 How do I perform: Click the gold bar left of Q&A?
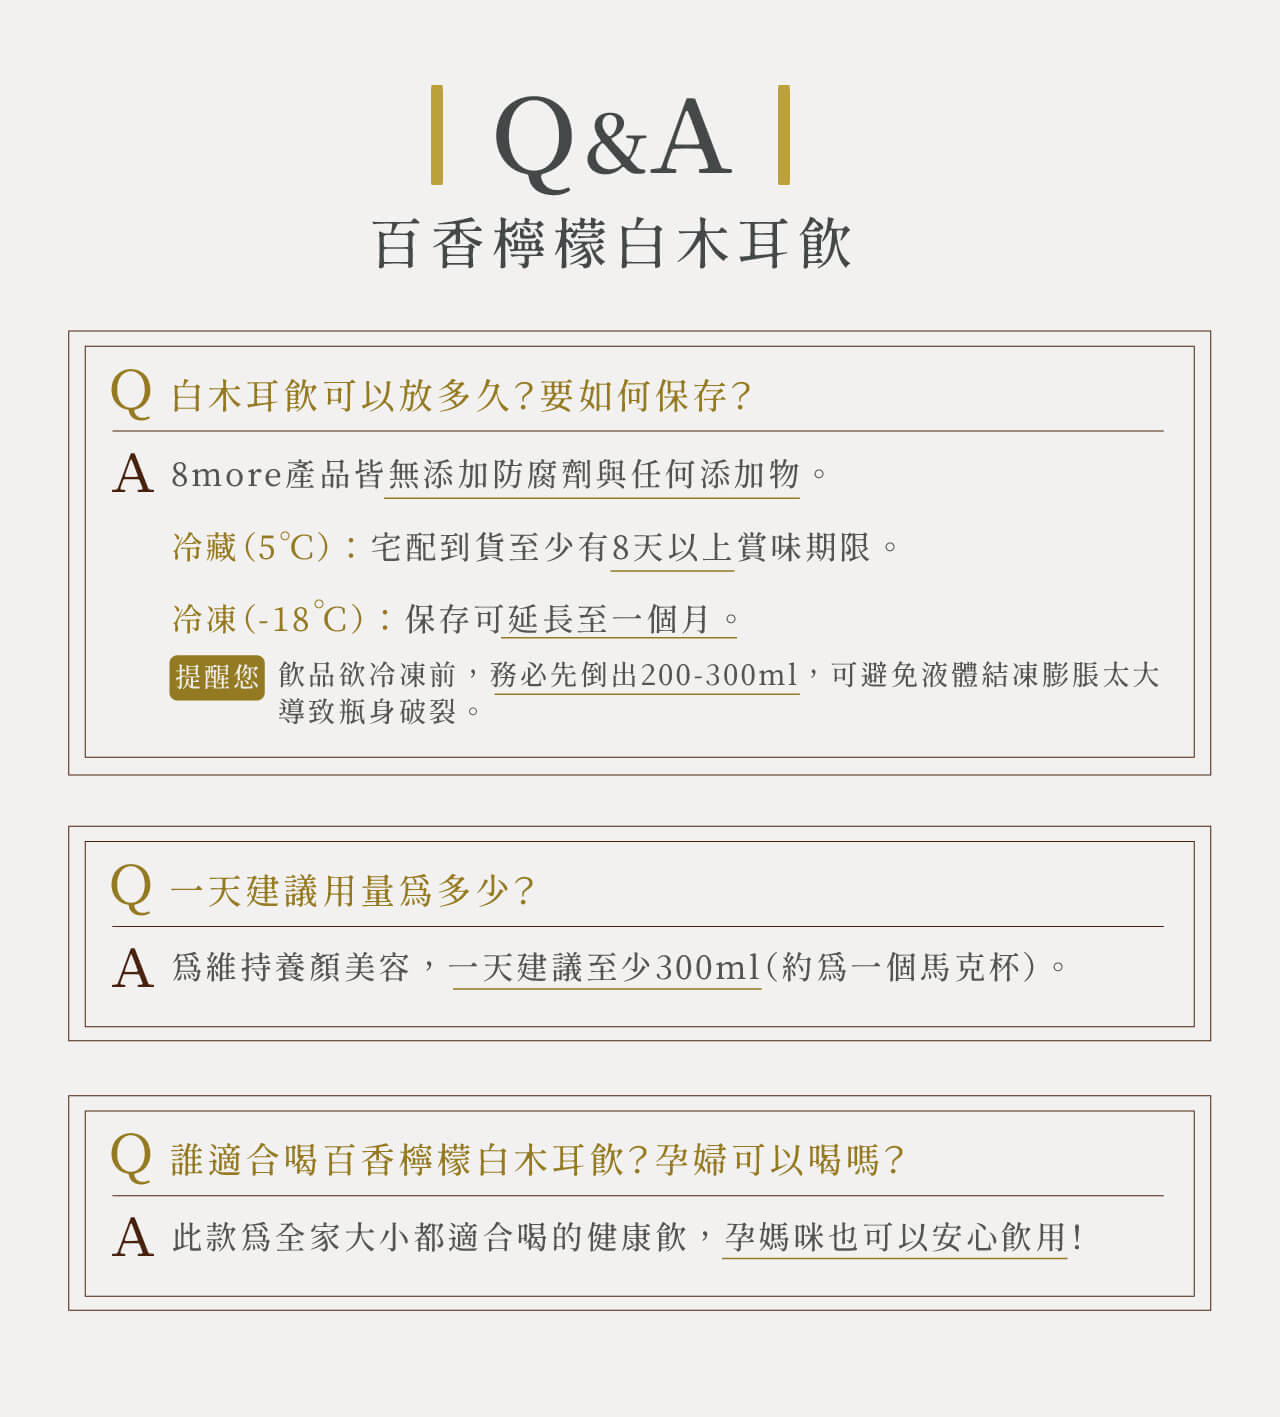pos(437,135)
